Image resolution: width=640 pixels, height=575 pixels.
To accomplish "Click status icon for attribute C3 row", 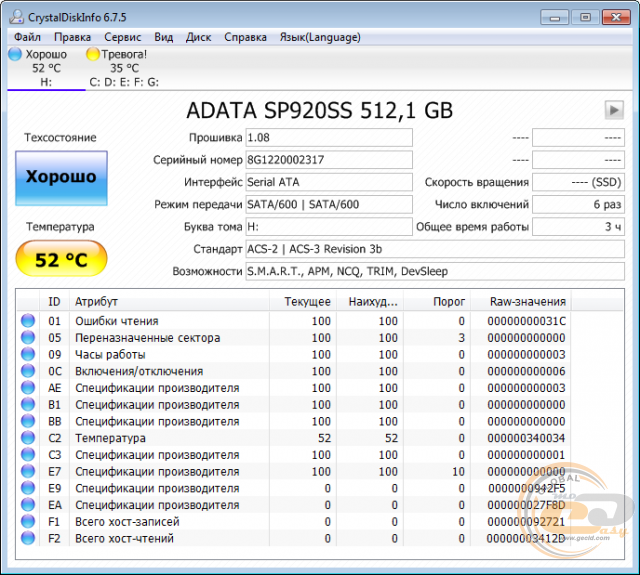I will (28, 455).
